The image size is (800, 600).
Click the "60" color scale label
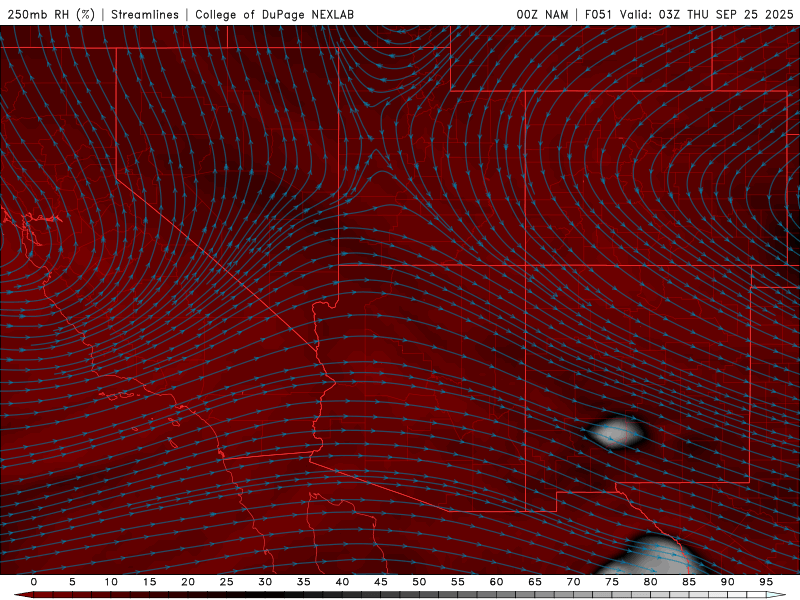[x=496, y=582]
